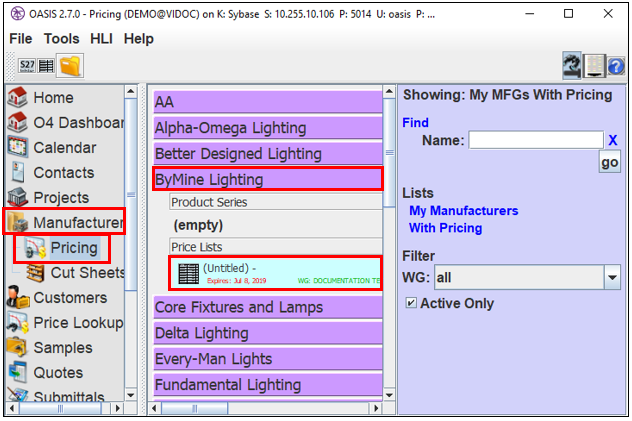Select the Fundamental Lighting row
Screen dimensions: 632x421
coord(268,385)
